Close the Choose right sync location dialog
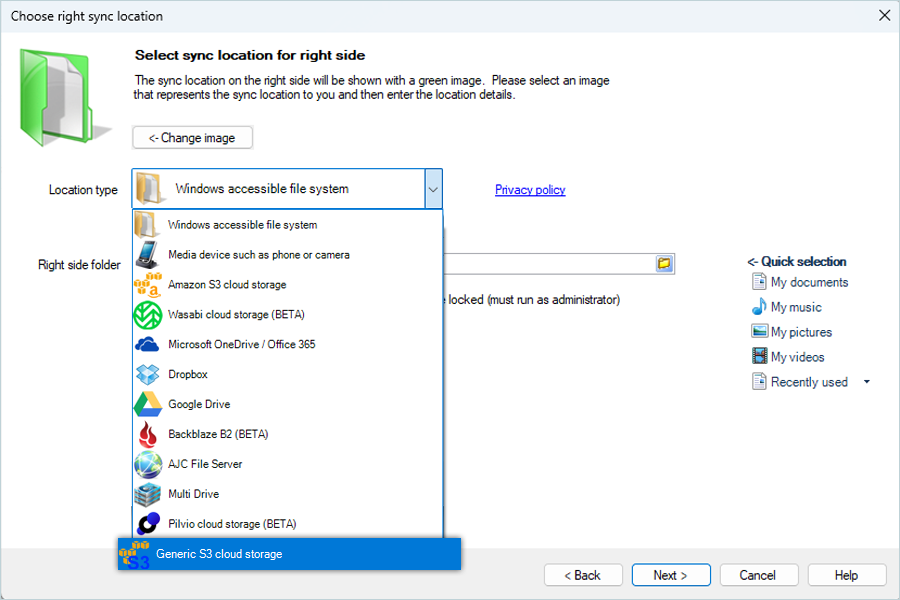The width and height of the screenshot is (900, 600). tap(885, 16)
